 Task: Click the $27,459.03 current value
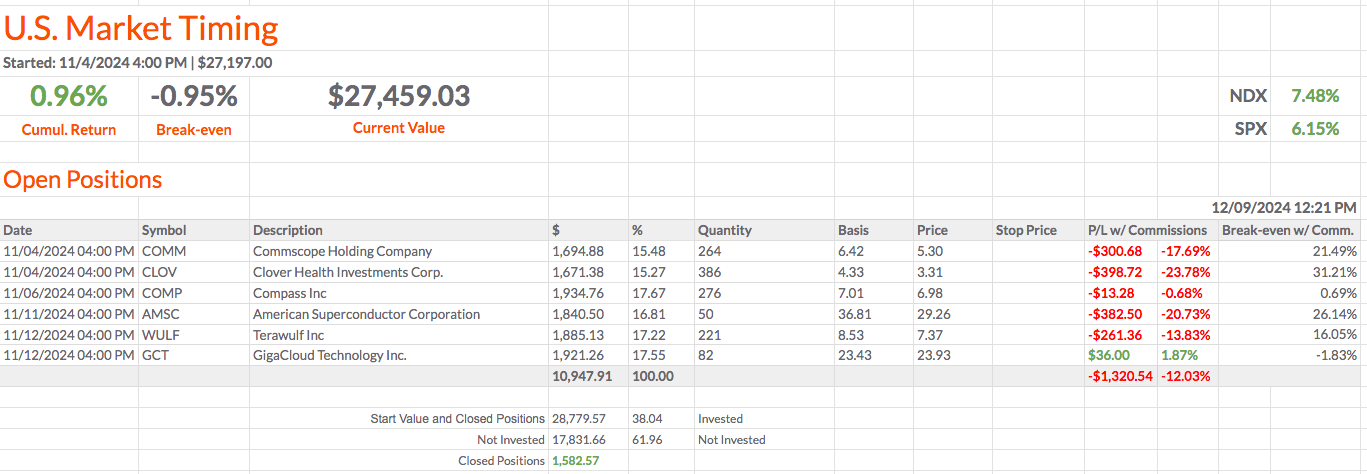(399, 96)
